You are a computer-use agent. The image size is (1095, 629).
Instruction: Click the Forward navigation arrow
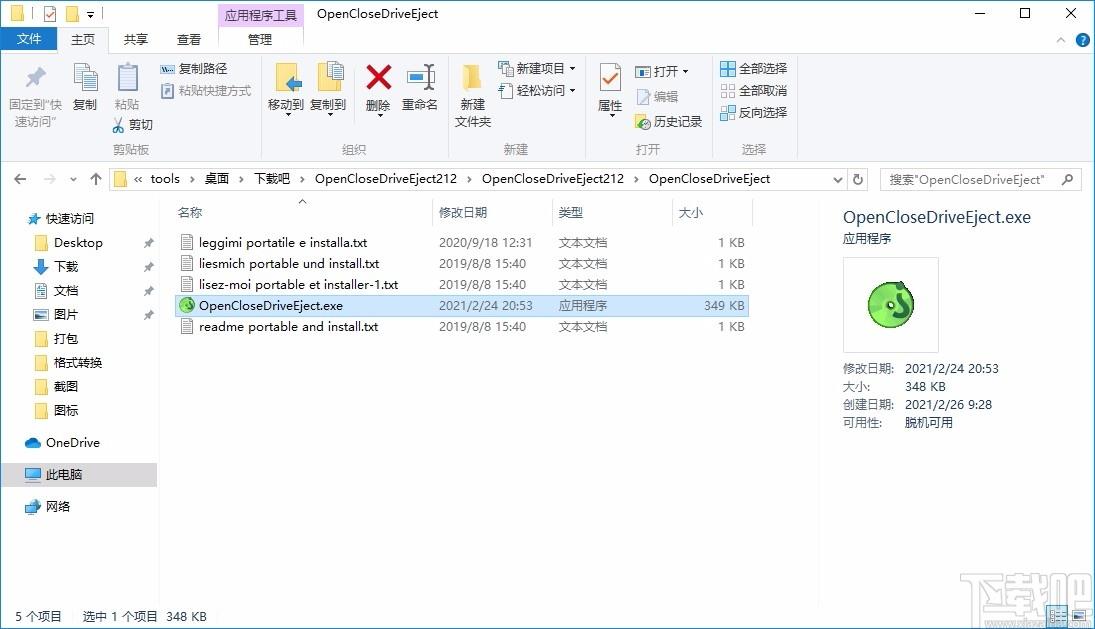coord(50,179)
